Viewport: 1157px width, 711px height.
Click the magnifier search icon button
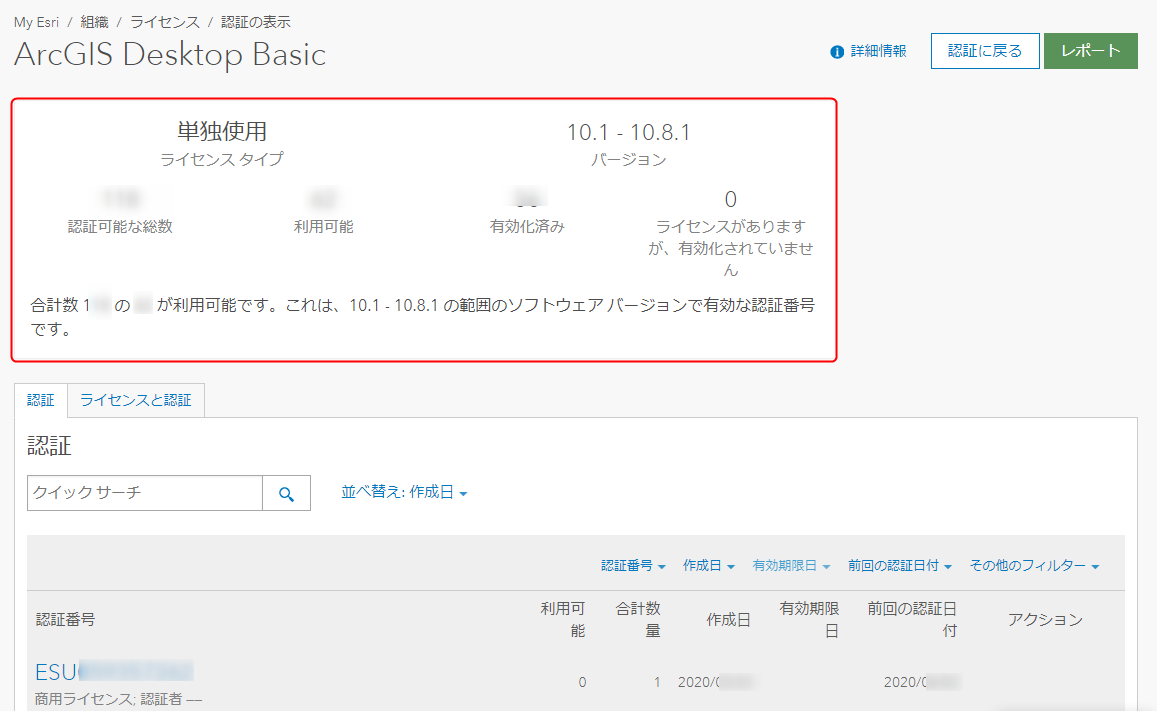[x=286, y=493]
